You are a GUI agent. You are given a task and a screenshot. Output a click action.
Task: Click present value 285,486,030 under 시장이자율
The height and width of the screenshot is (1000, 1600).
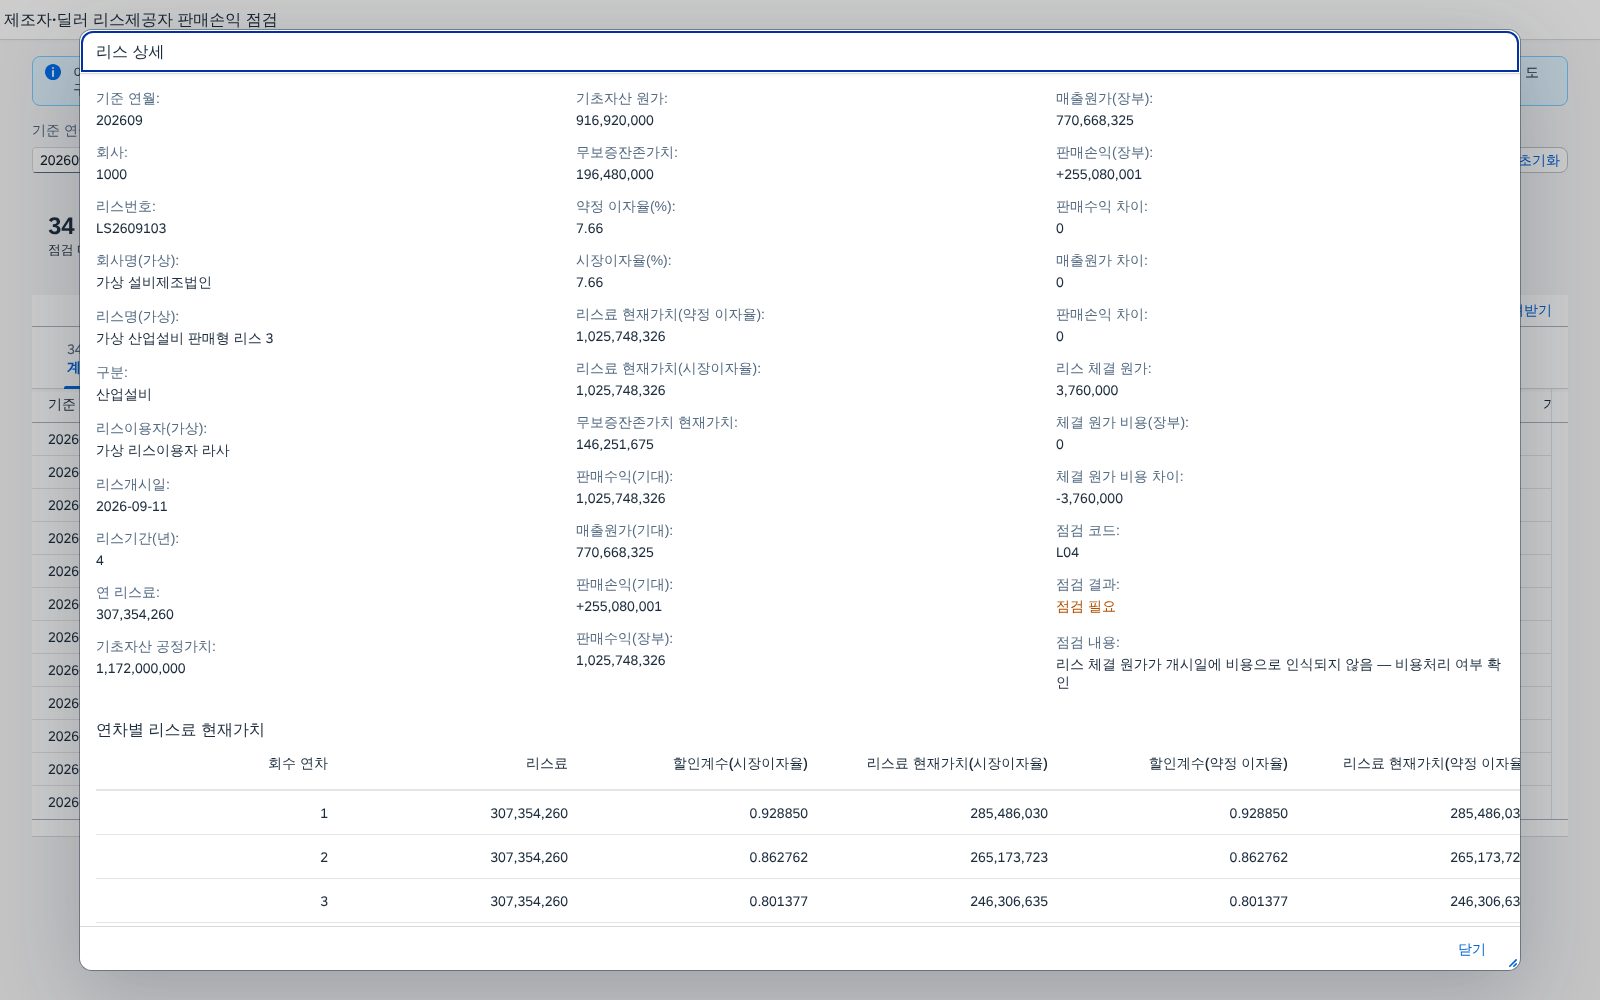point(1009,813)
